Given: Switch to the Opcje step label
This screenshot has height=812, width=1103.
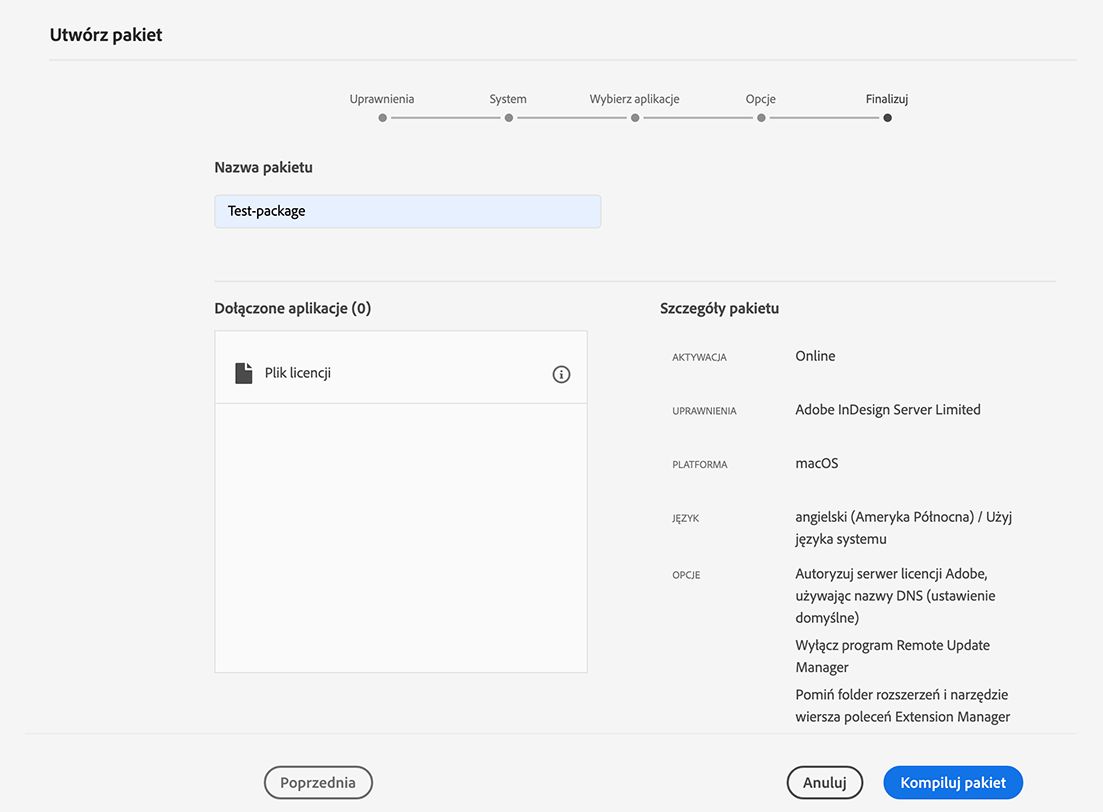Looking at the screenshot, I should point(761,99).
